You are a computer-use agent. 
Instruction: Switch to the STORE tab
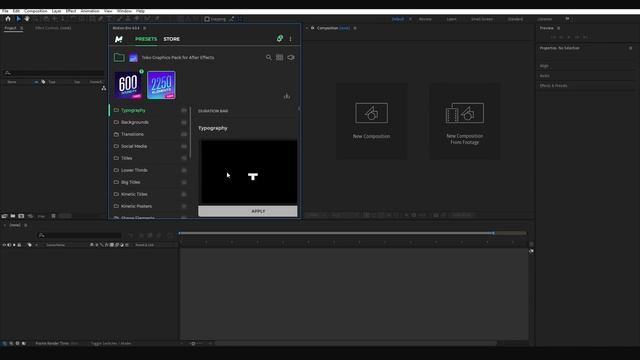tap(171, 39)
